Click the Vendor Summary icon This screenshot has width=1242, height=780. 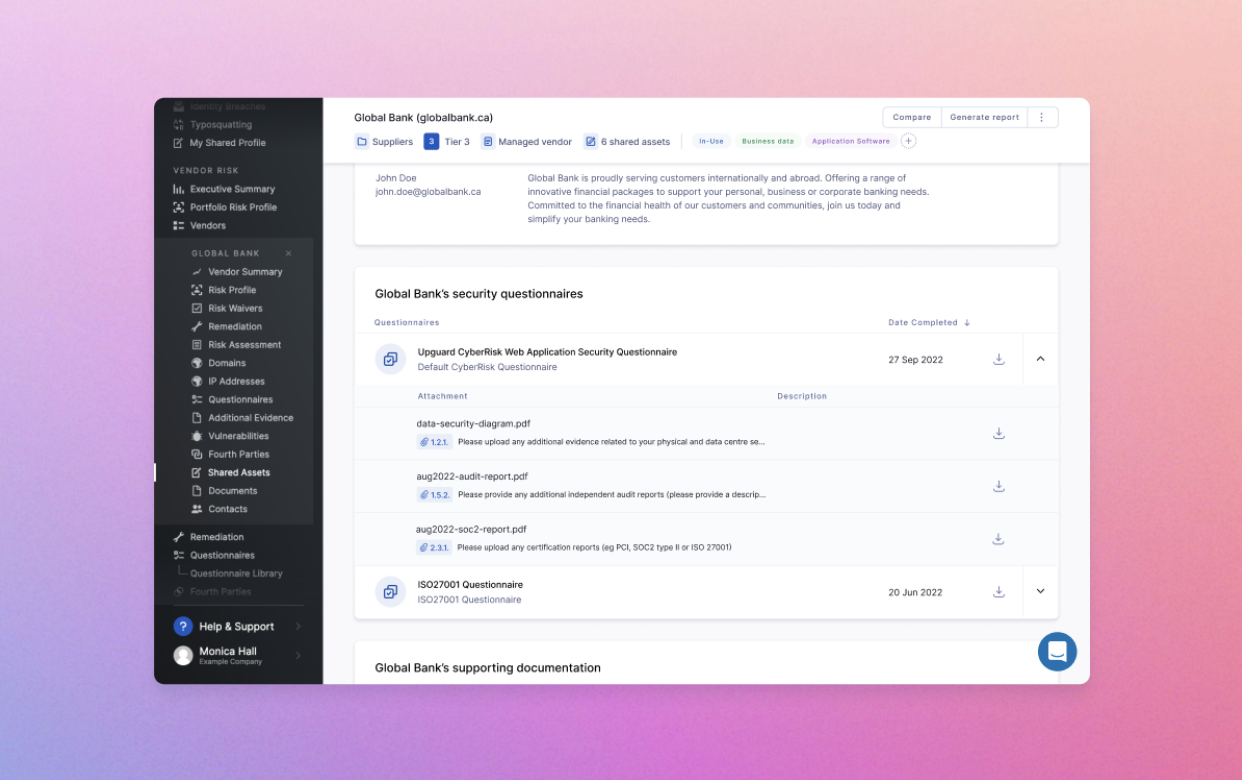(197, 272)
